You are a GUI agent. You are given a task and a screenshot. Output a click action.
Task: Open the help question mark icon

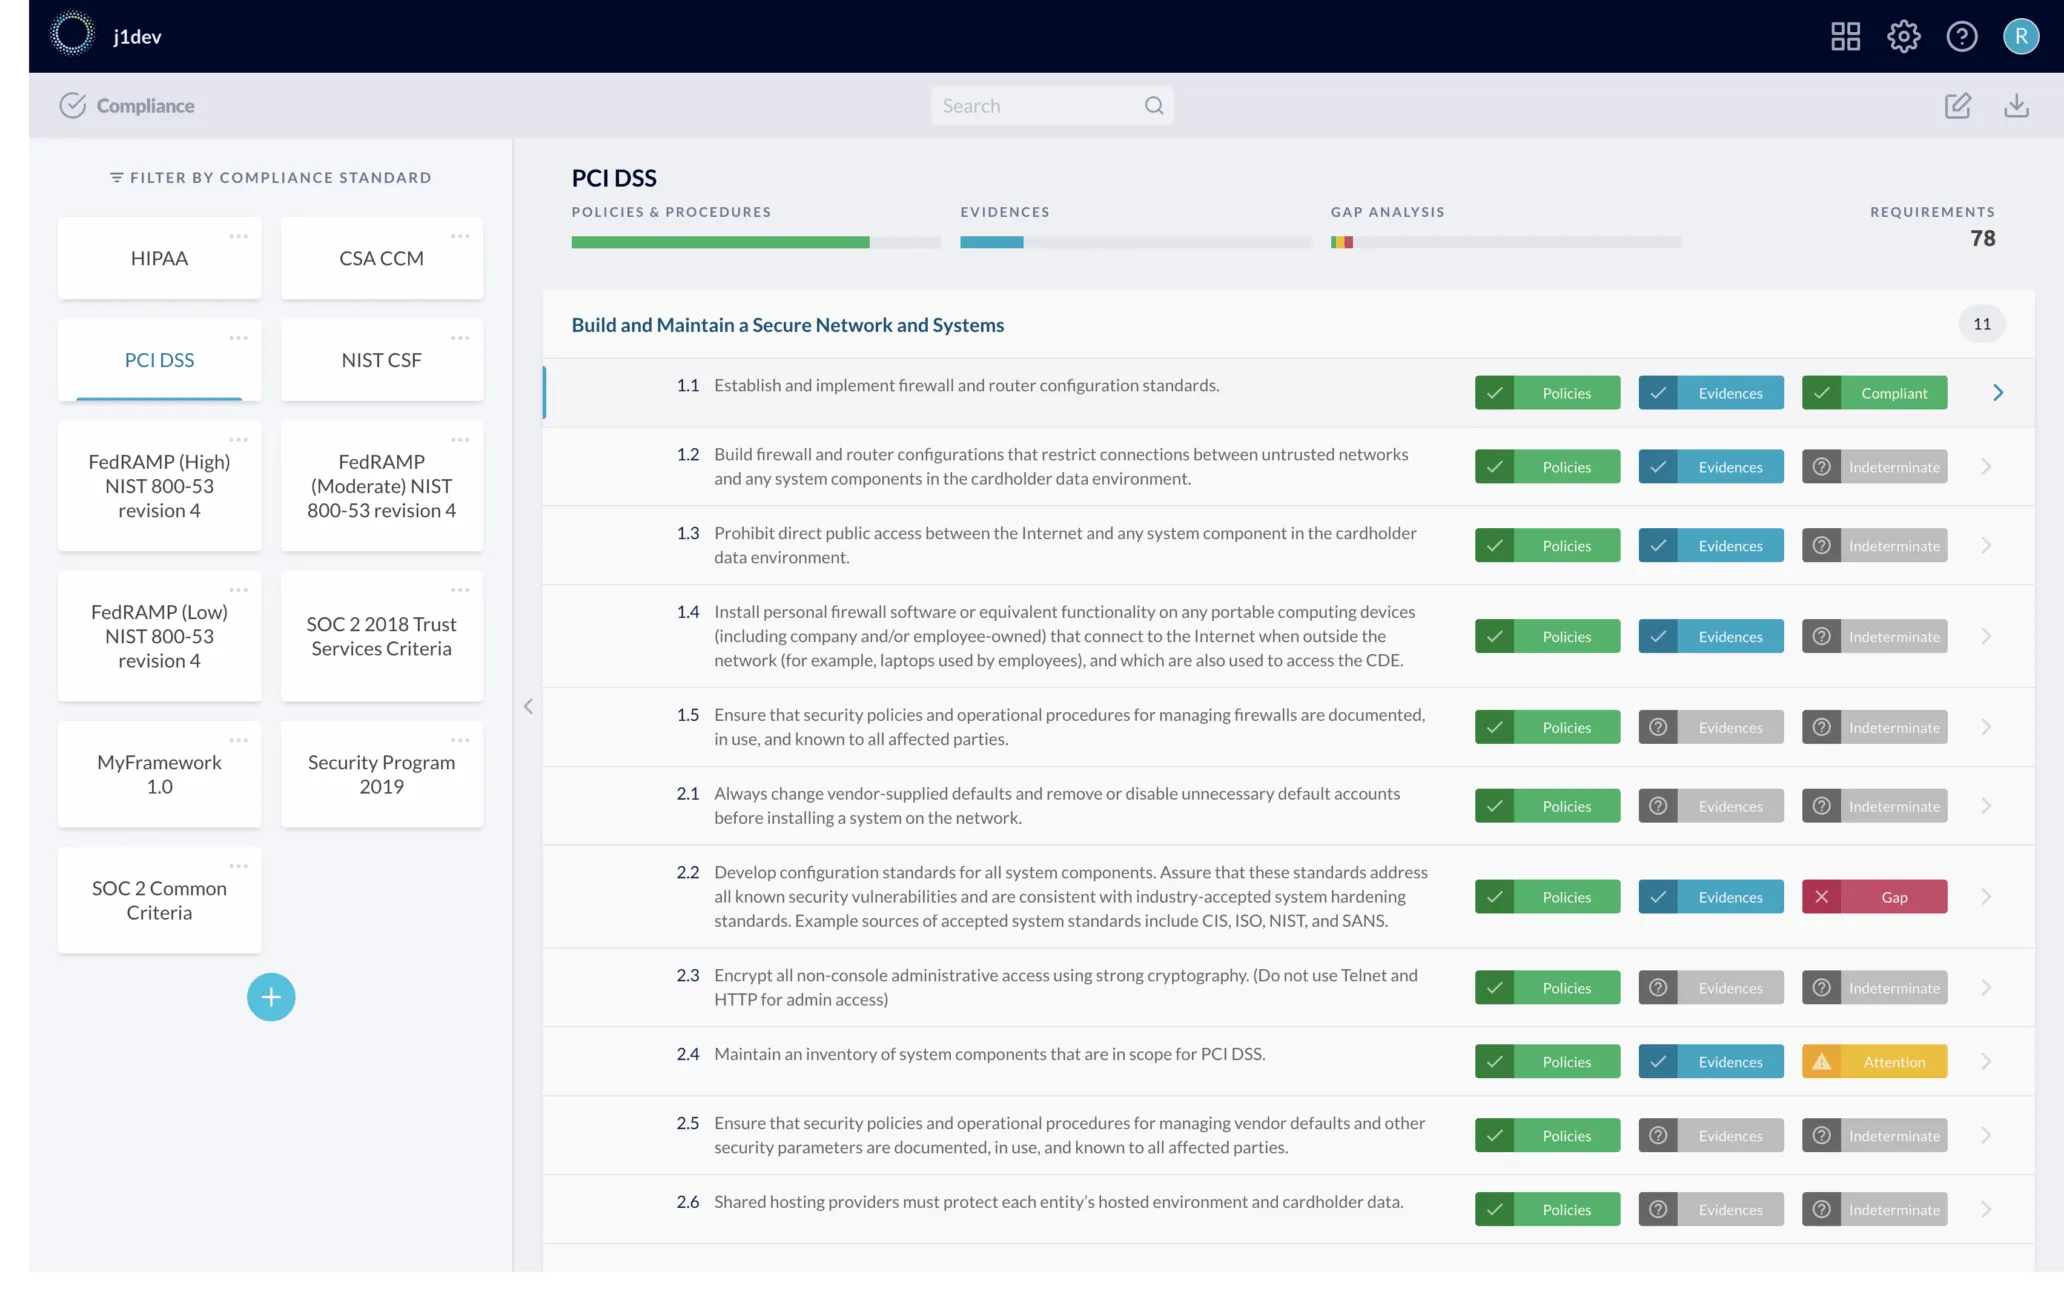(x=1961, y=37)
